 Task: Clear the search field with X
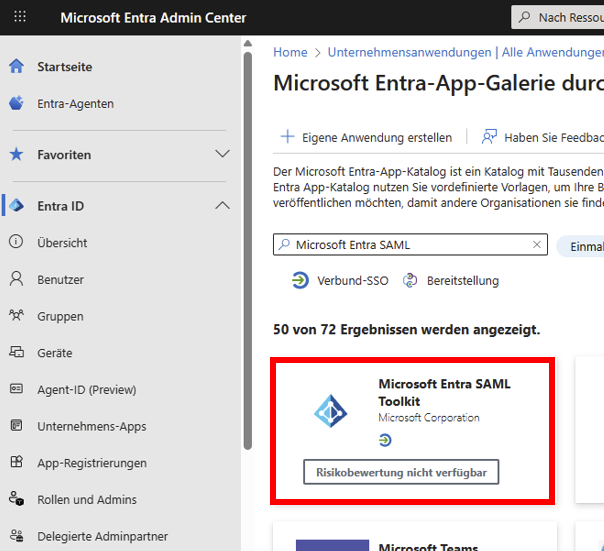point(537,245)
